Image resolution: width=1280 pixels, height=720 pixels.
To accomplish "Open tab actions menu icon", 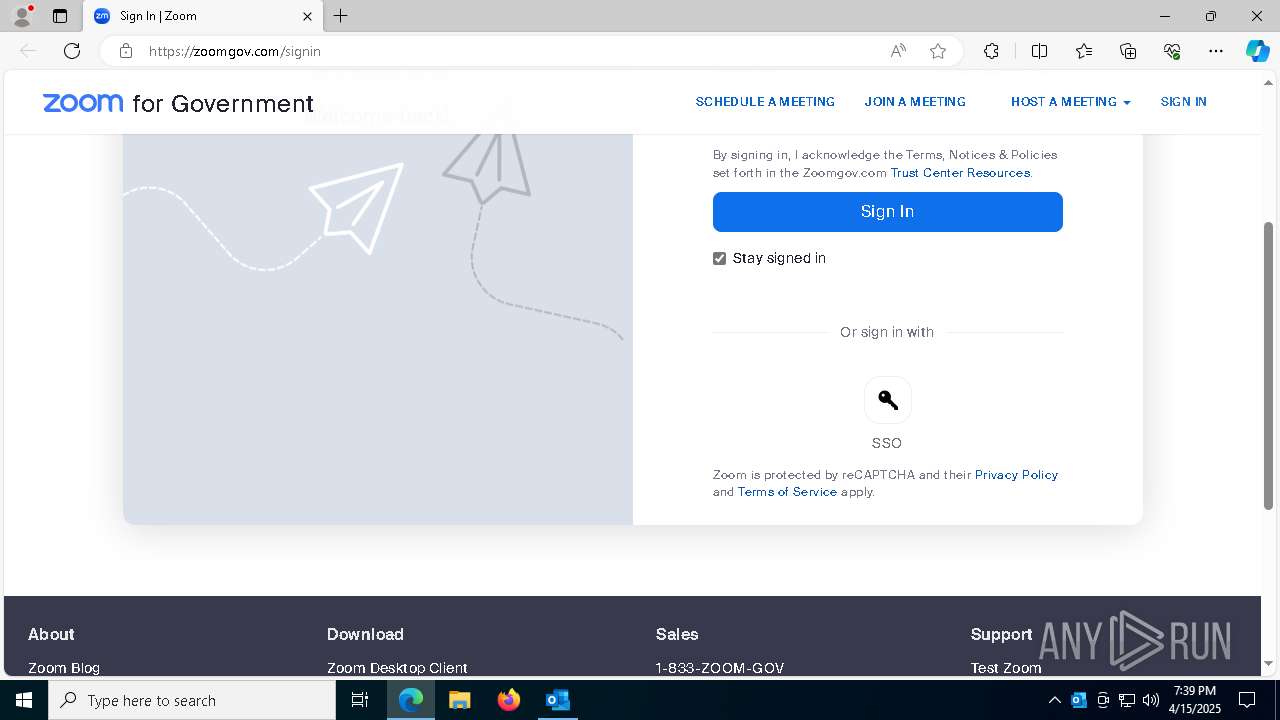I will coord(60,16).
